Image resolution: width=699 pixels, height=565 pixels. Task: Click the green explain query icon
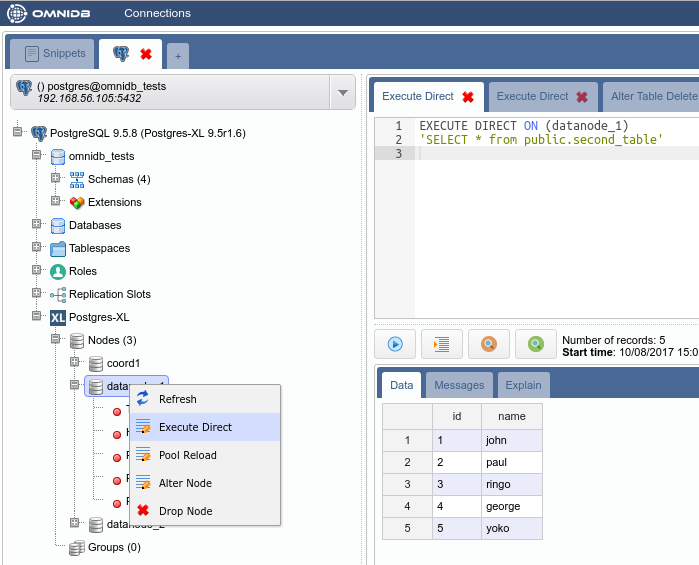coord(536,344)
